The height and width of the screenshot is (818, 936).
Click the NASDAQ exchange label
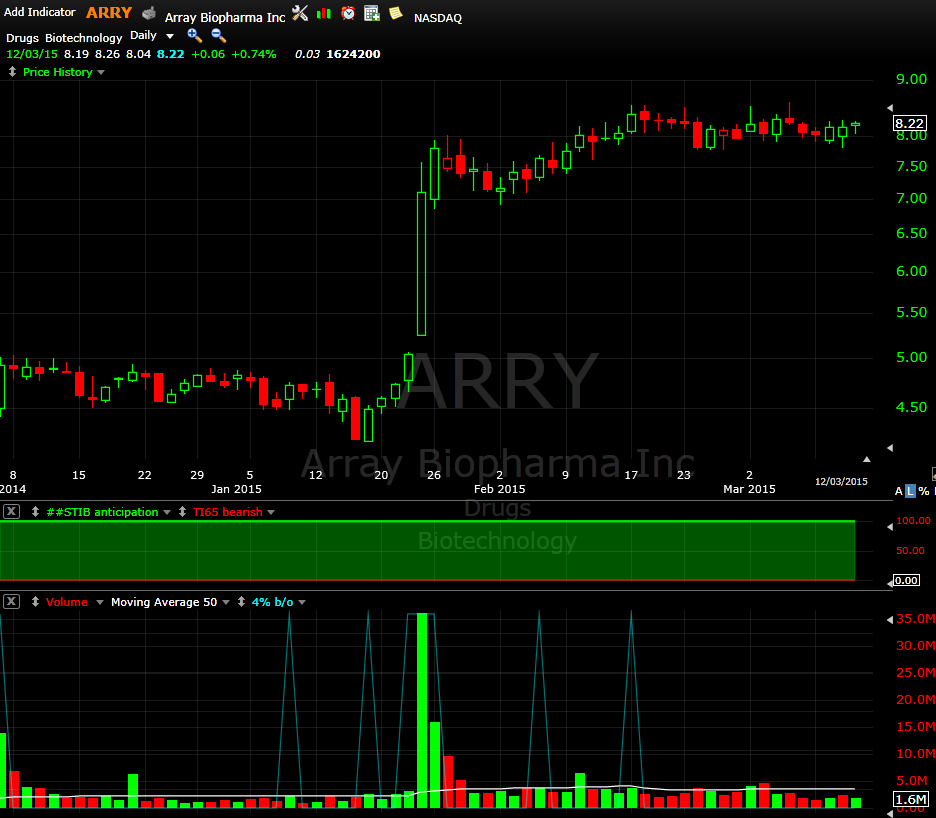coord(438,18)
